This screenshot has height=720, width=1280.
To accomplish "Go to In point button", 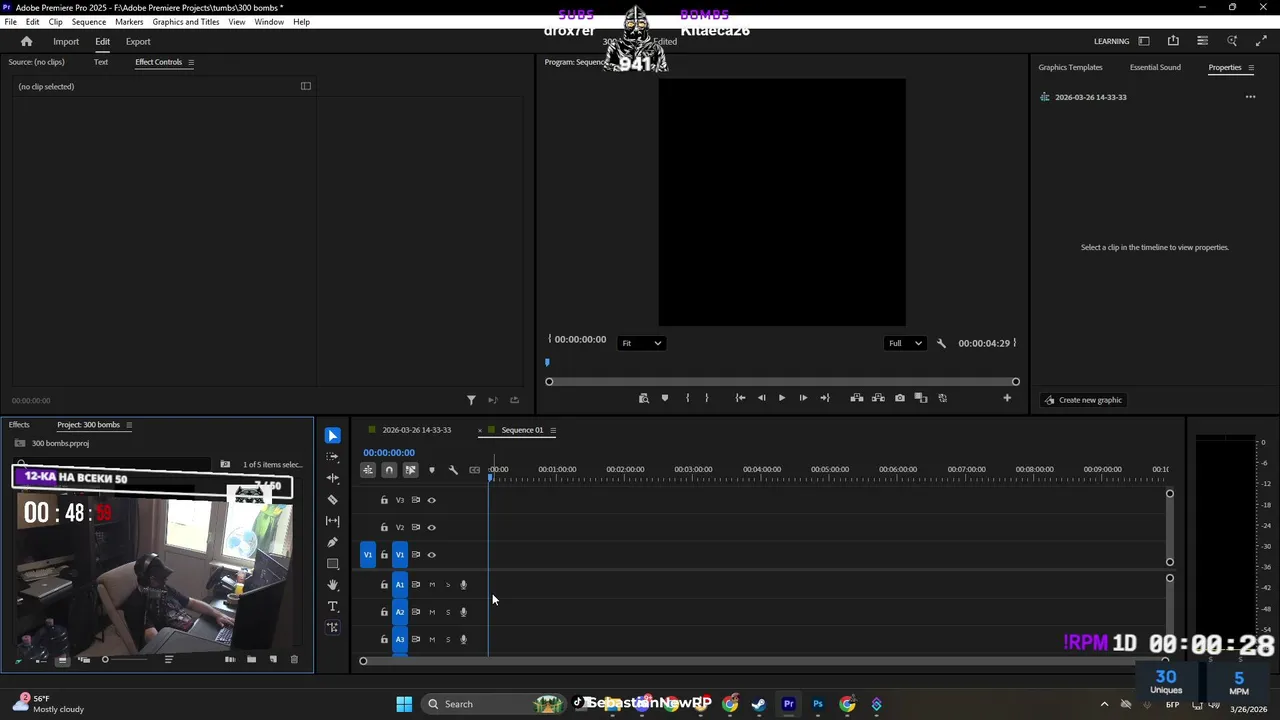I will 740,398.
